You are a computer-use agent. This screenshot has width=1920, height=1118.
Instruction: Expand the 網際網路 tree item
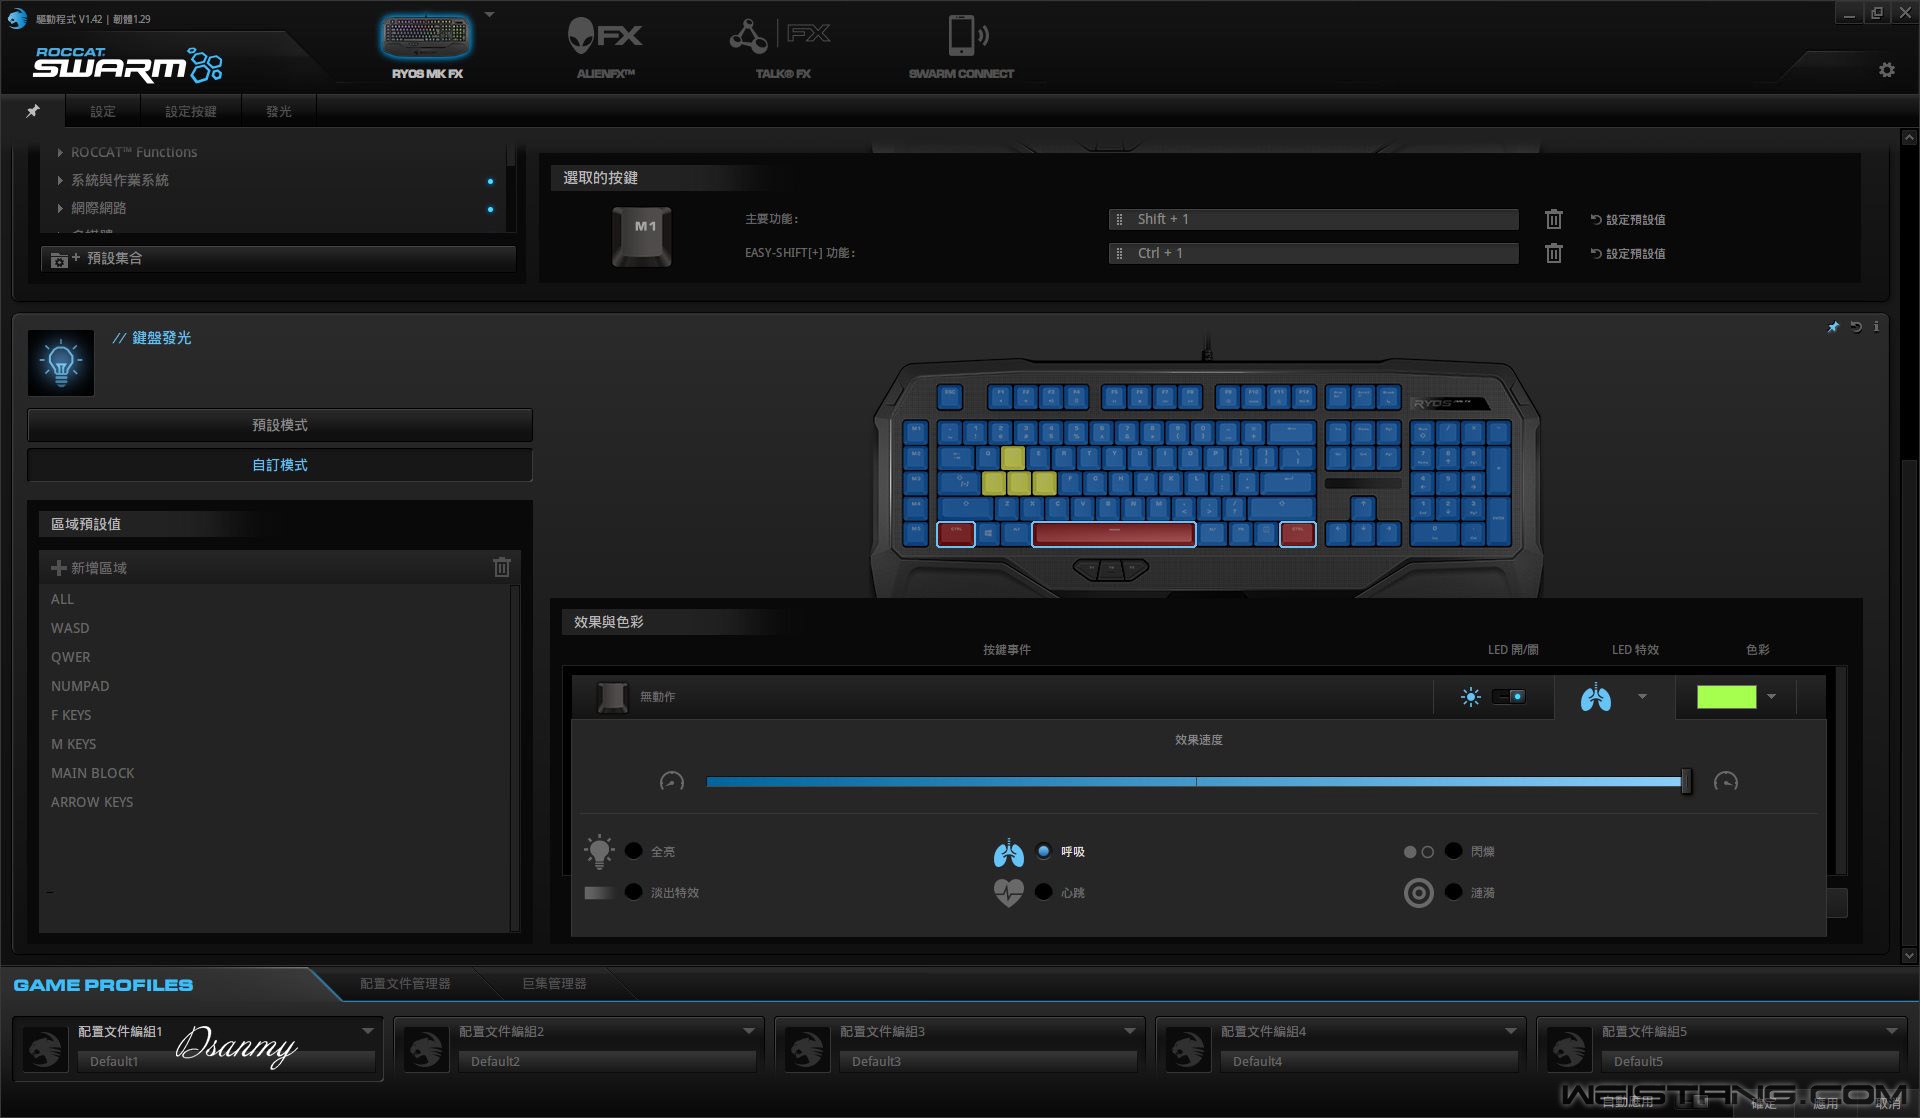(x=60, y=208)
